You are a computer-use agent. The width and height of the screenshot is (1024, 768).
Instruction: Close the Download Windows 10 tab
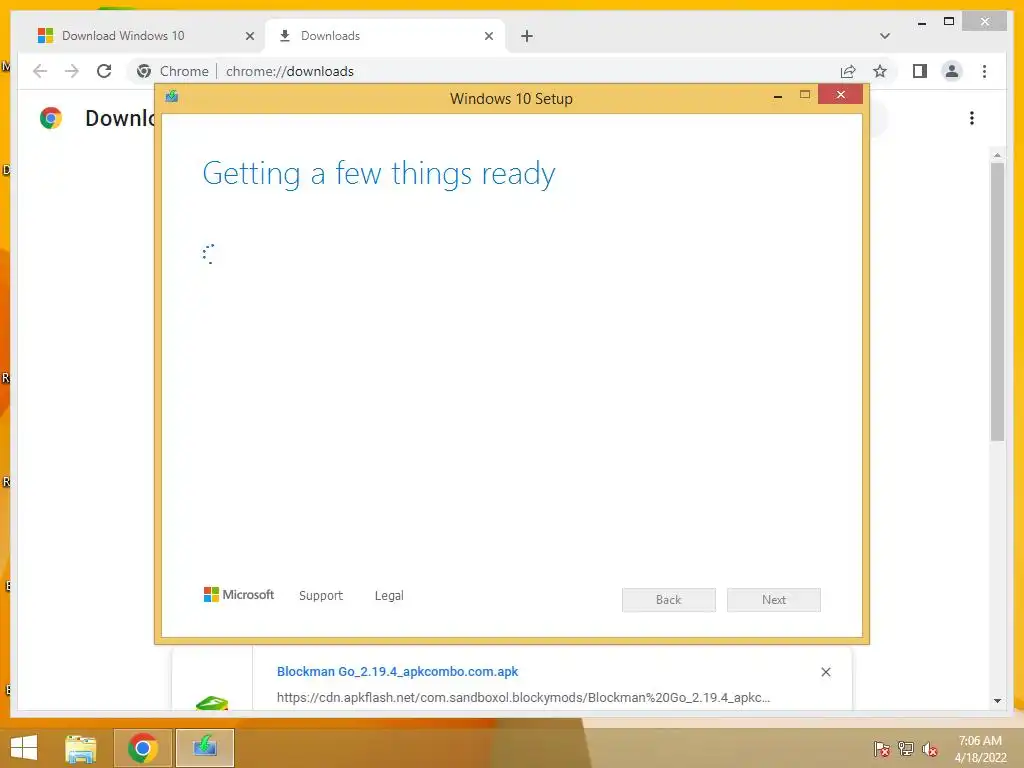point(249,36)
